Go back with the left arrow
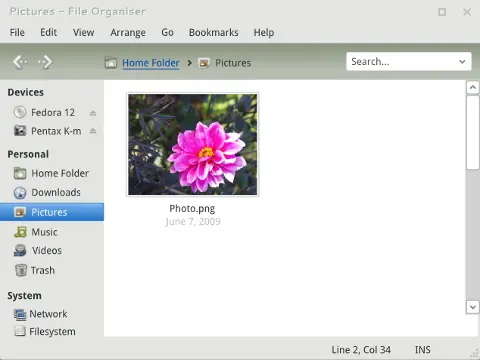 coord(20,62)
